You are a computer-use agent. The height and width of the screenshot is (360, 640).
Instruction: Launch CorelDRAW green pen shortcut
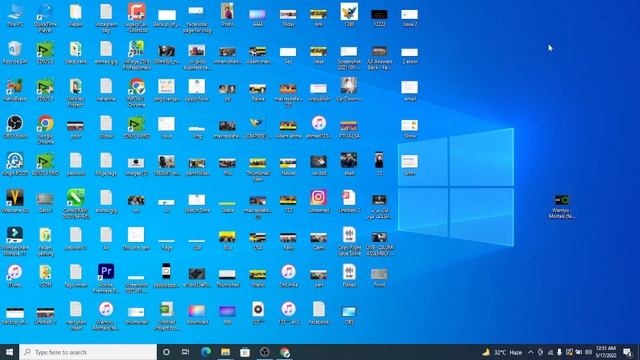pyautogui.click(x=76, y=203)
